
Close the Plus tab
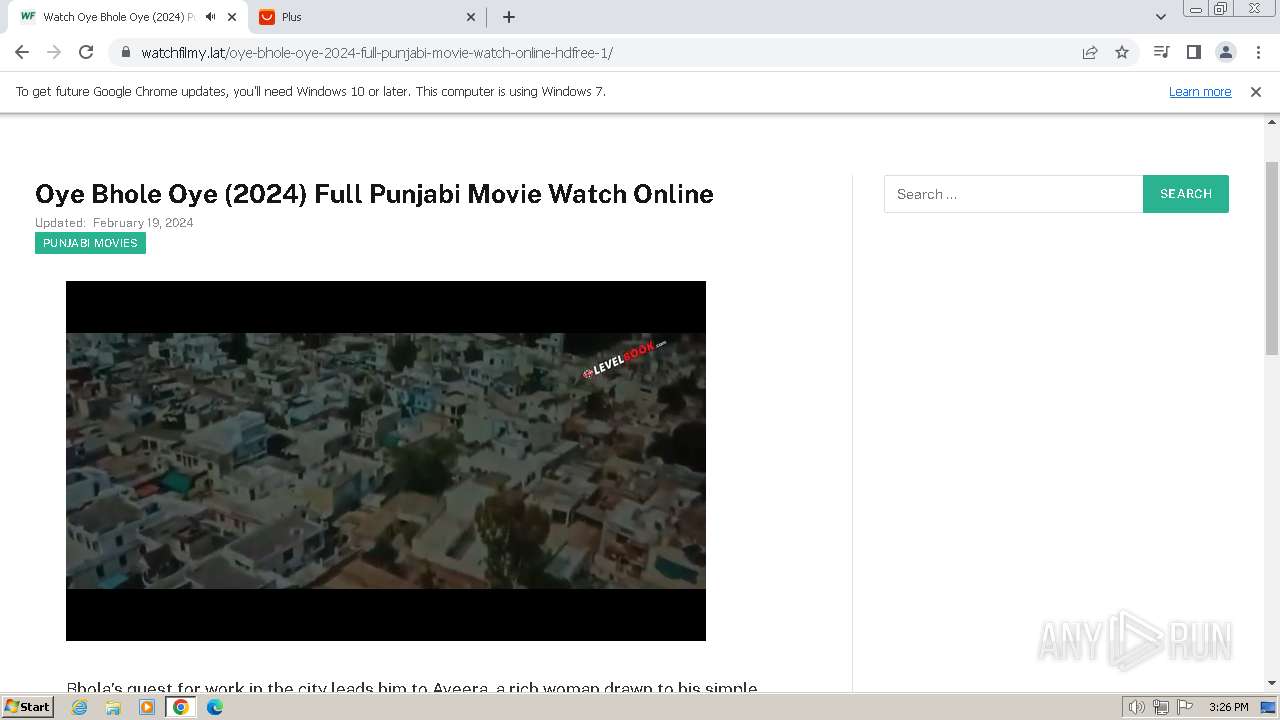click(x=472, y=17)
